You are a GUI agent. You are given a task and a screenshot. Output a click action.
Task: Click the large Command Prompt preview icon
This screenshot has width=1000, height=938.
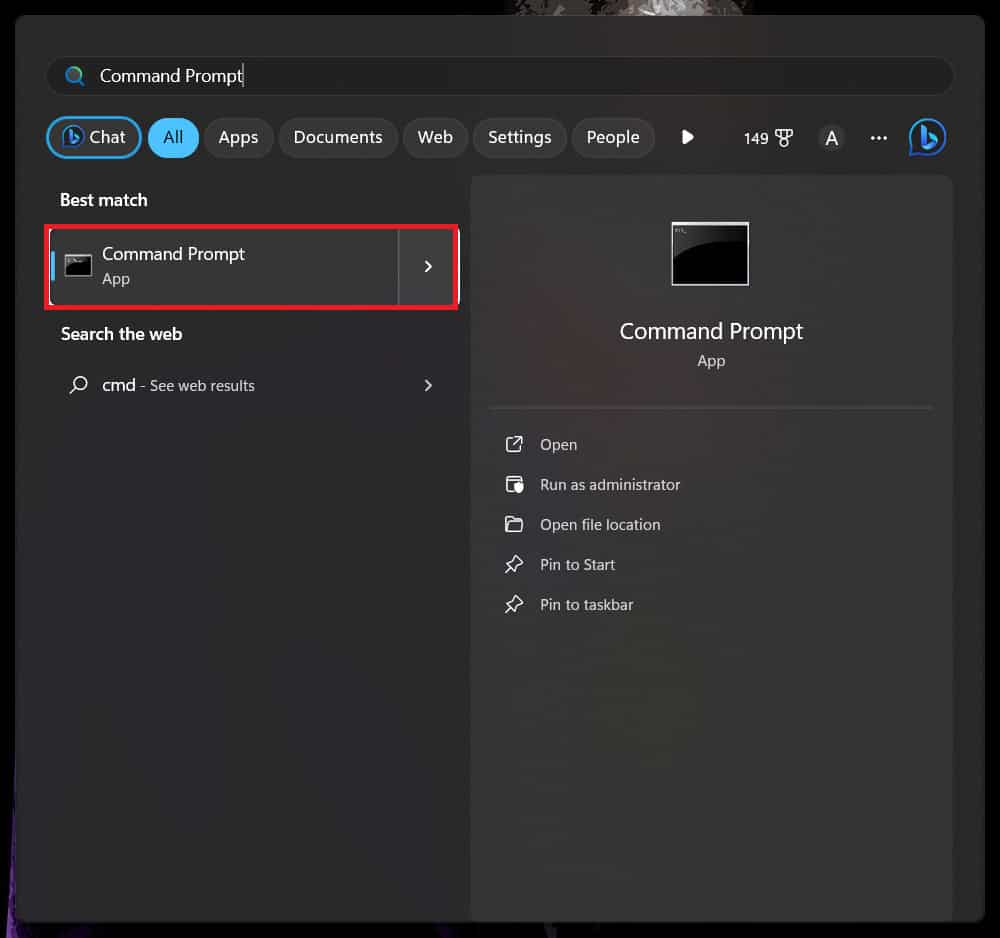(710, 254)
